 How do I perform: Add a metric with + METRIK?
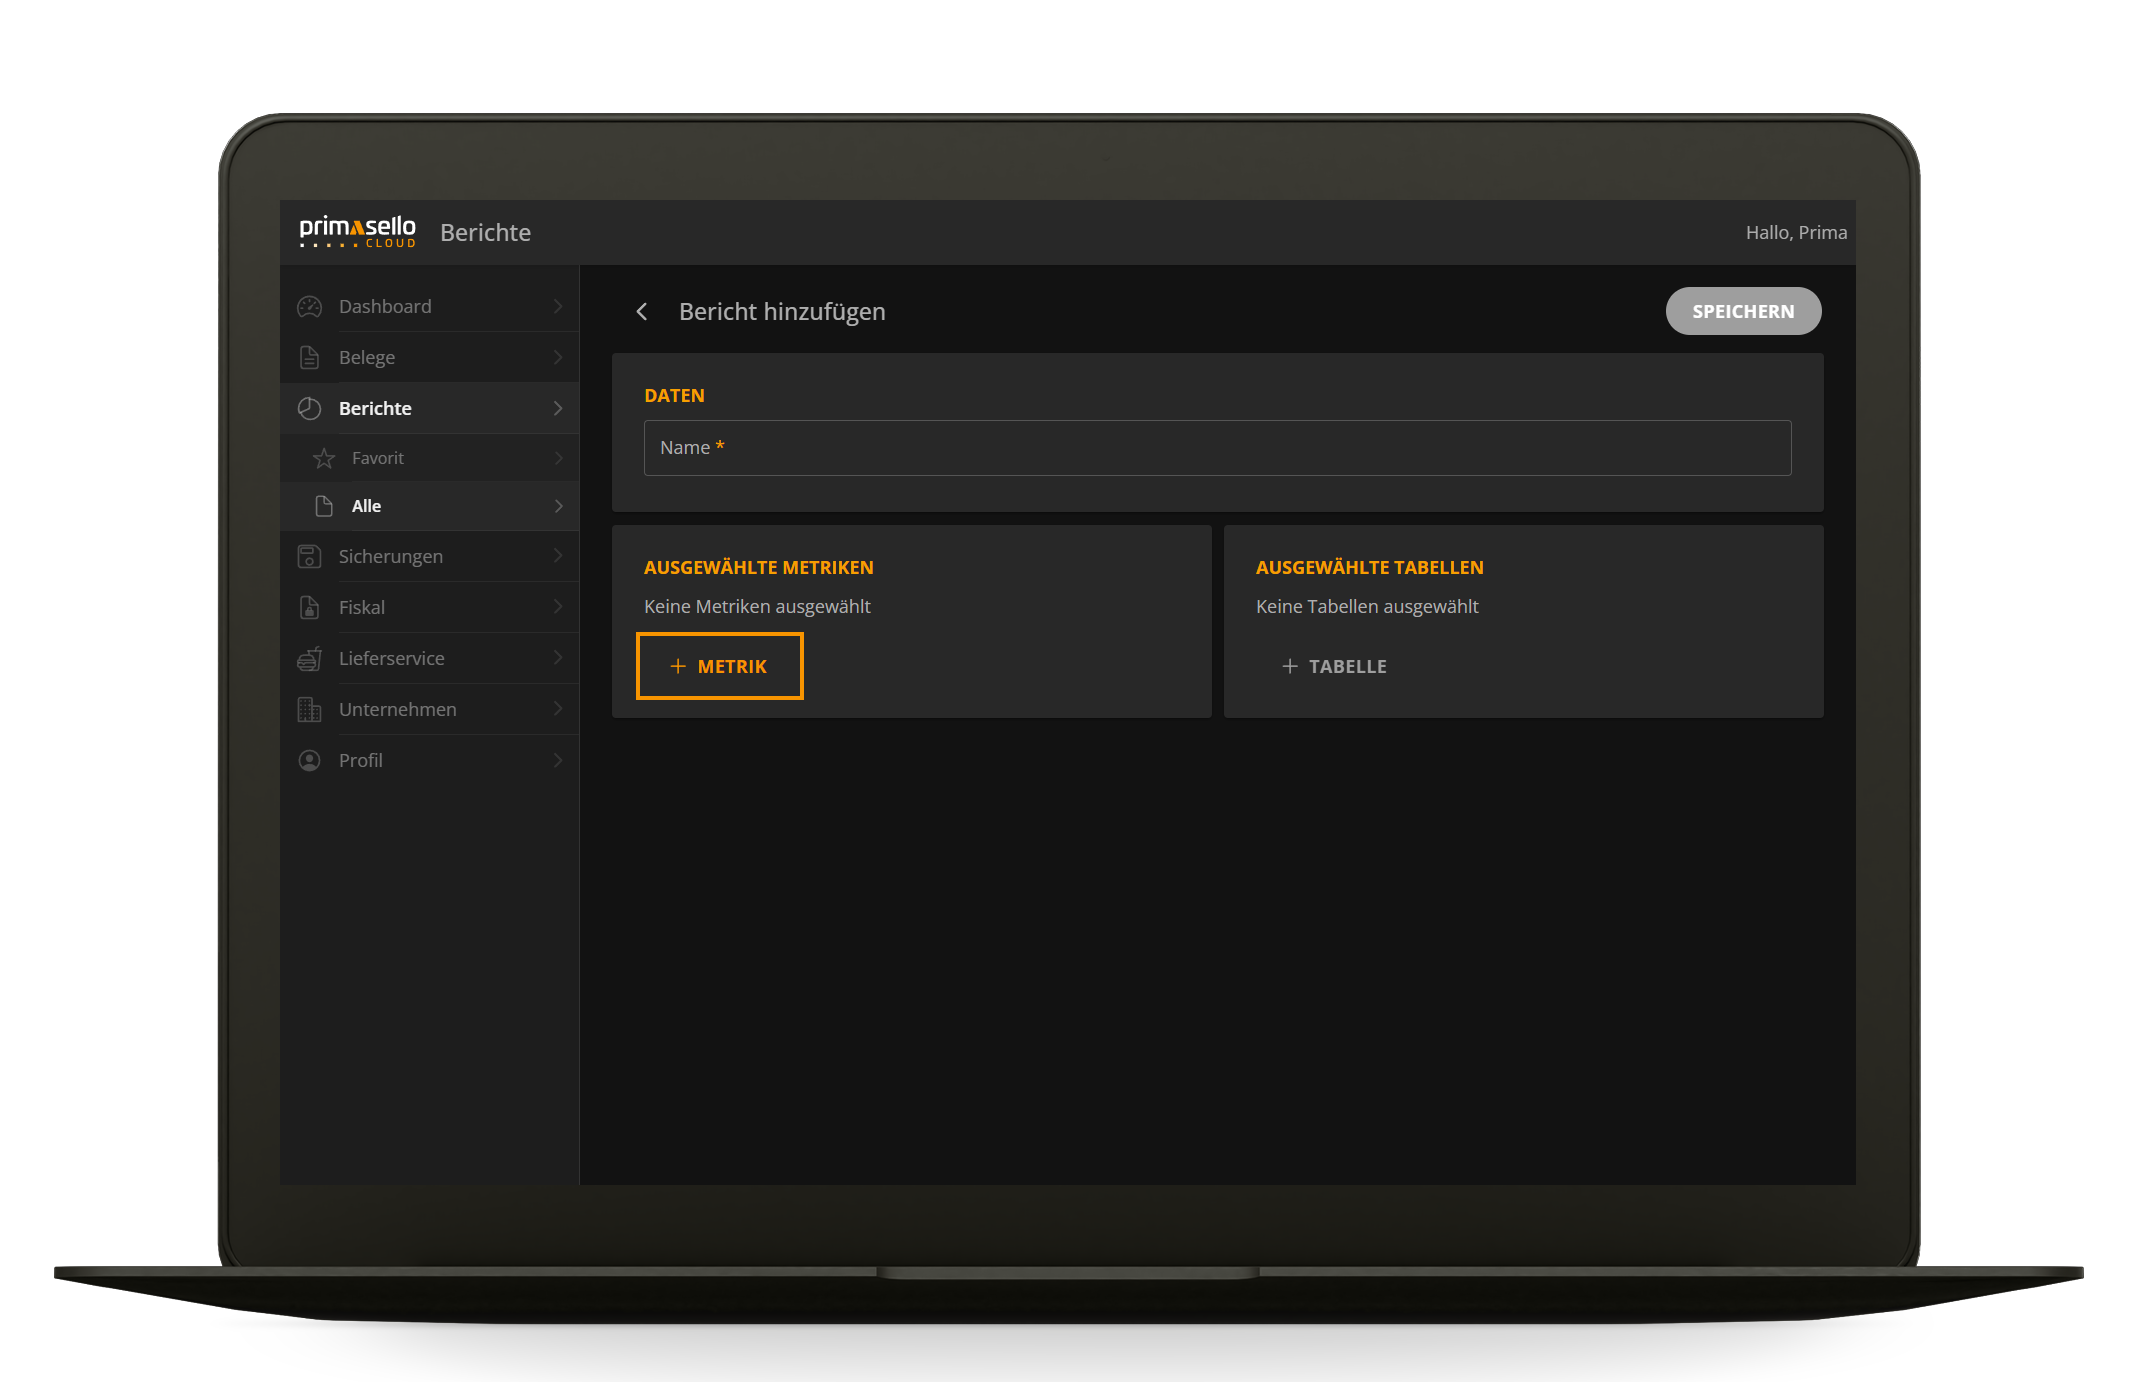tap(719, 667)
